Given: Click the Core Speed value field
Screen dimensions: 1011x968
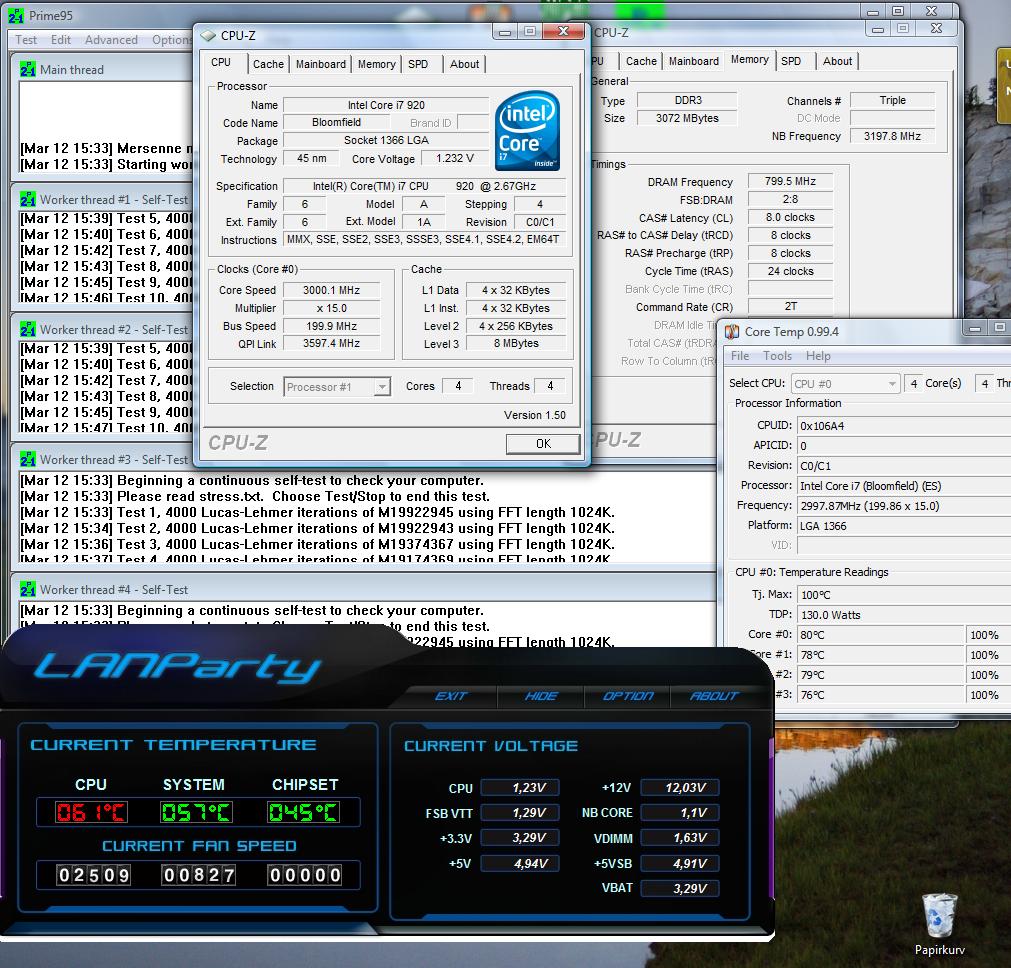Looking at the screenshot, I should [331, 290].
